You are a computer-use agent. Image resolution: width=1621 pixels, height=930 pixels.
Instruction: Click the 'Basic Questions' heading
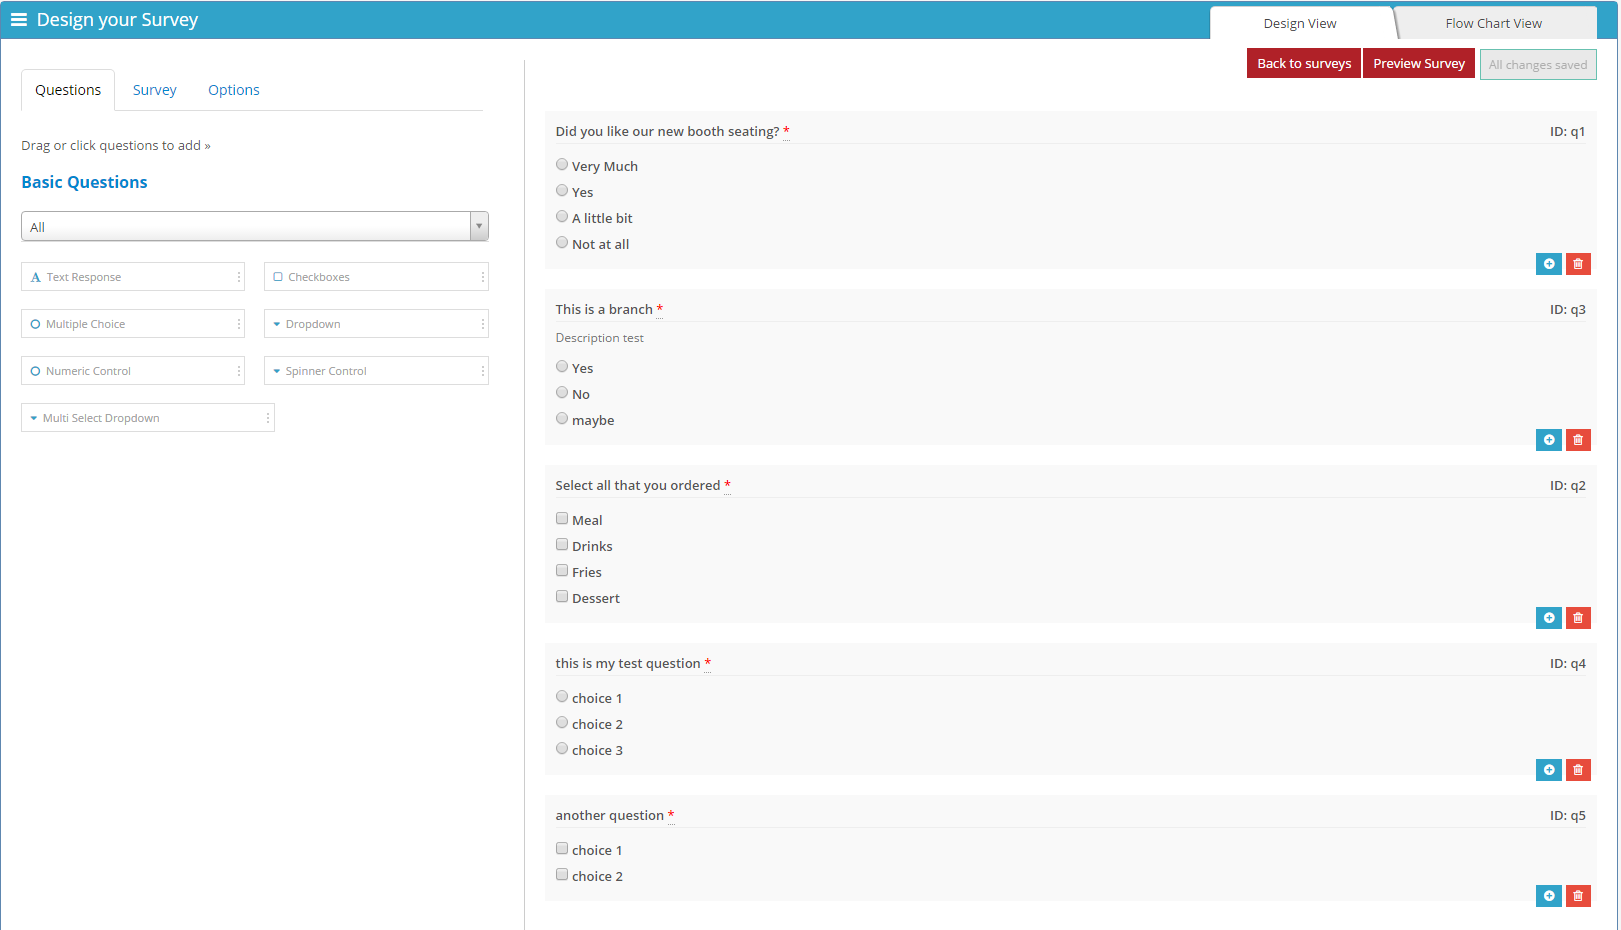[x=84, y=182]
